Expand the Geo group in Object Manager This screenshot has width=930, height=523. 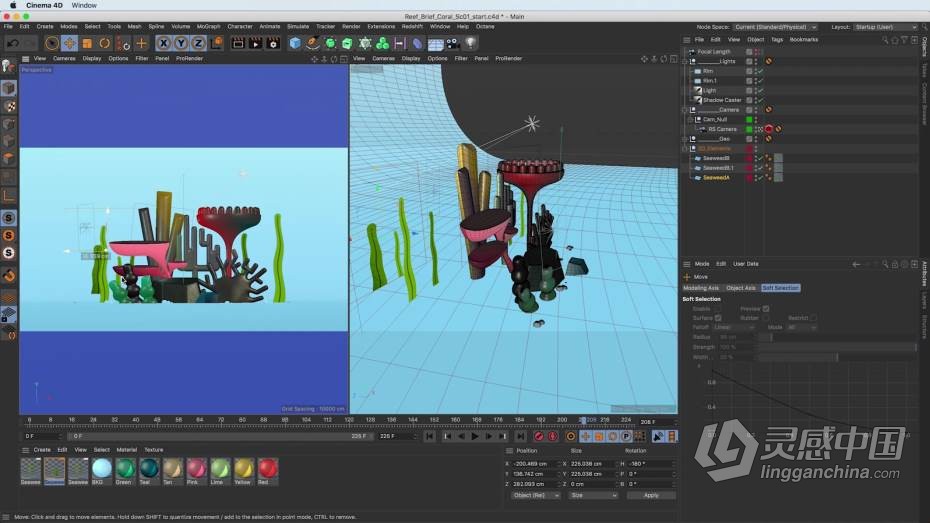pos(685,139)
